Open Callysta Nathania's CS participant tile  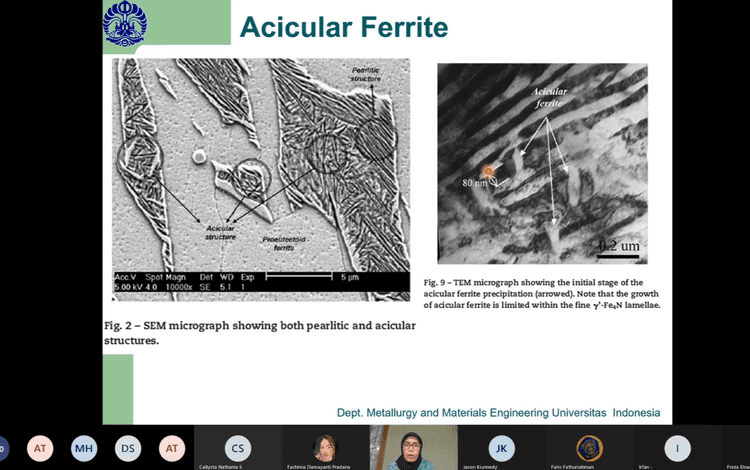coord(238,448)
